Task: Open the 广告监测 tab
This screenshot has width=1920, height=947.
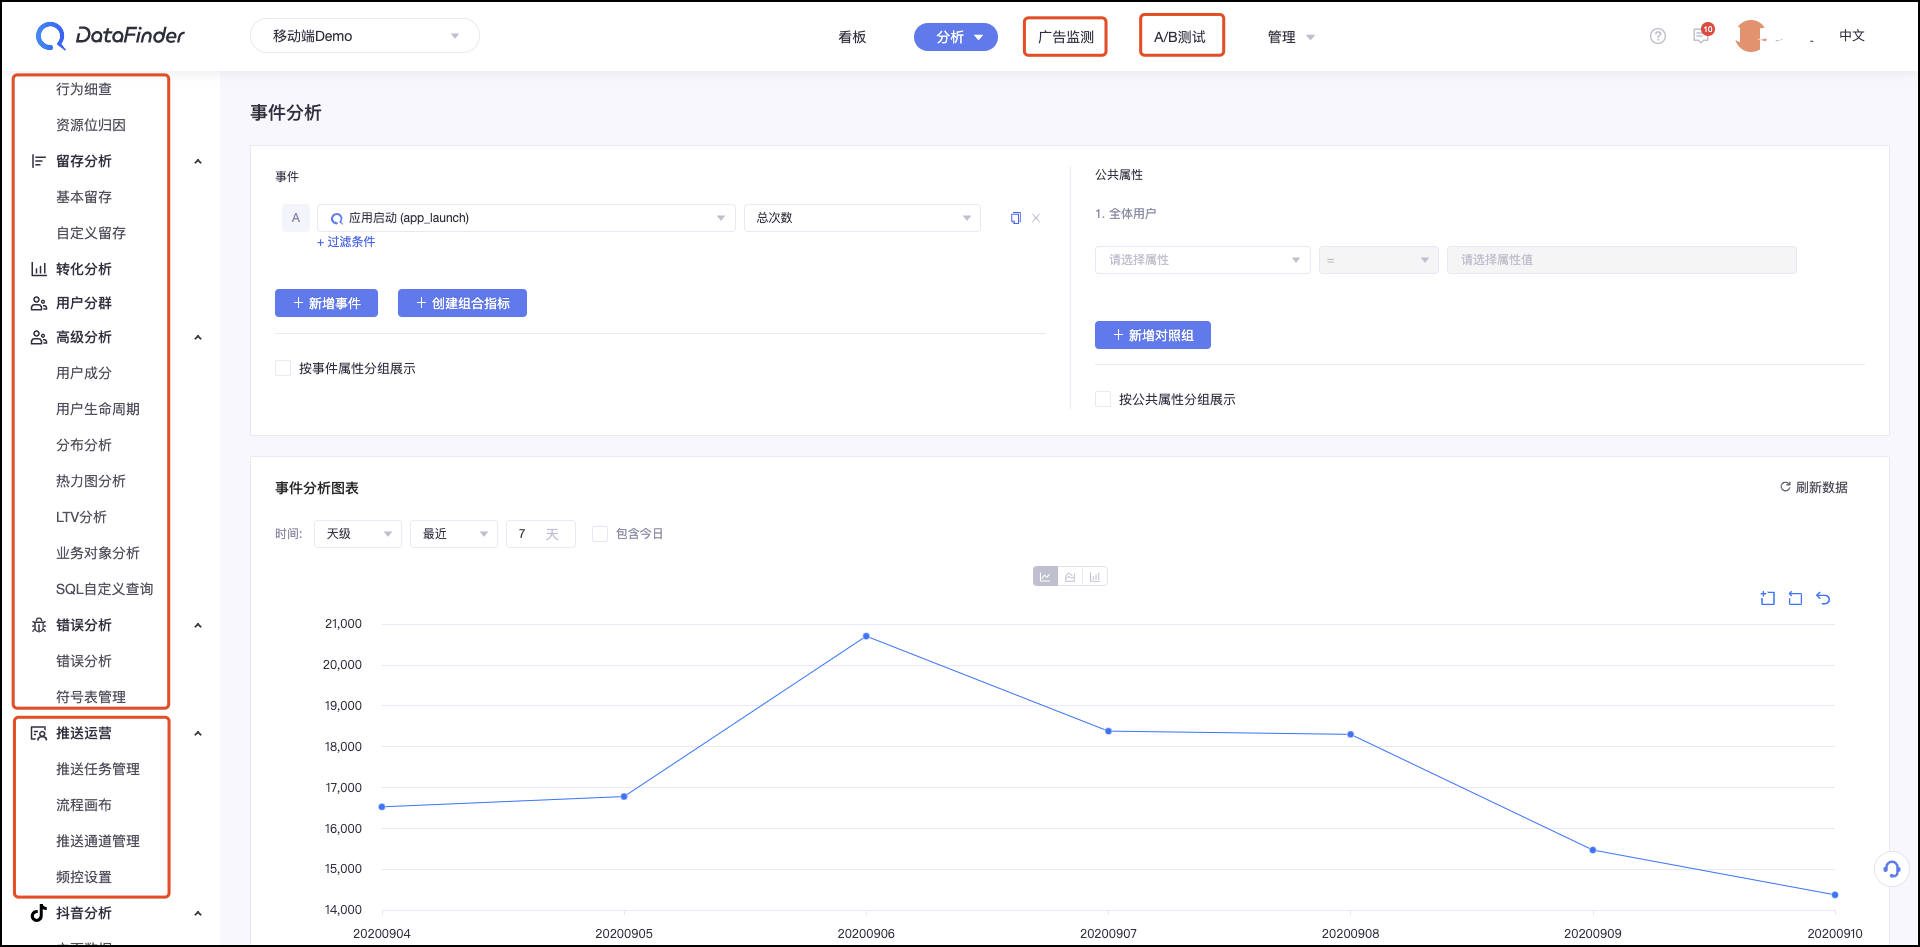Action: point(1066,37)
